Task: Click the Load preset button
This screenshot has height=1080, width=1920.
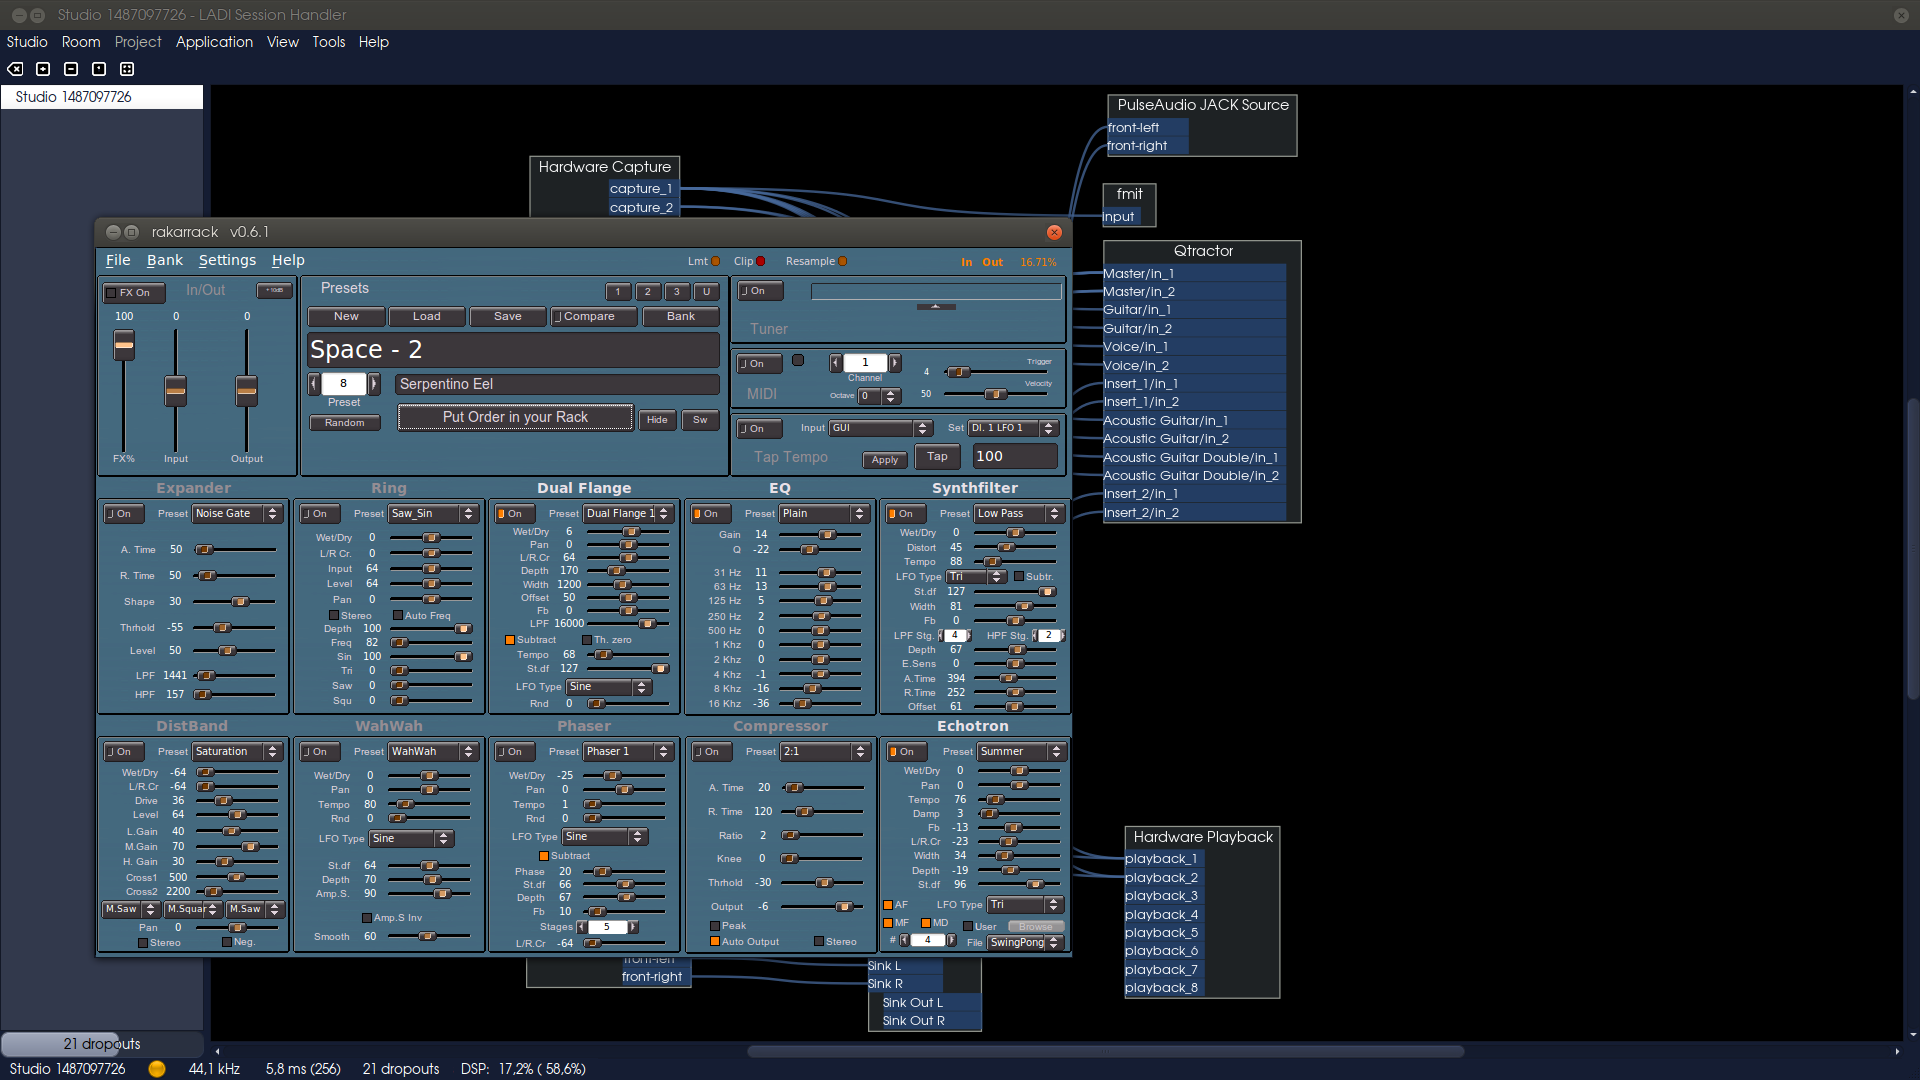Action: pyautogui.click(x=427, y=316)
